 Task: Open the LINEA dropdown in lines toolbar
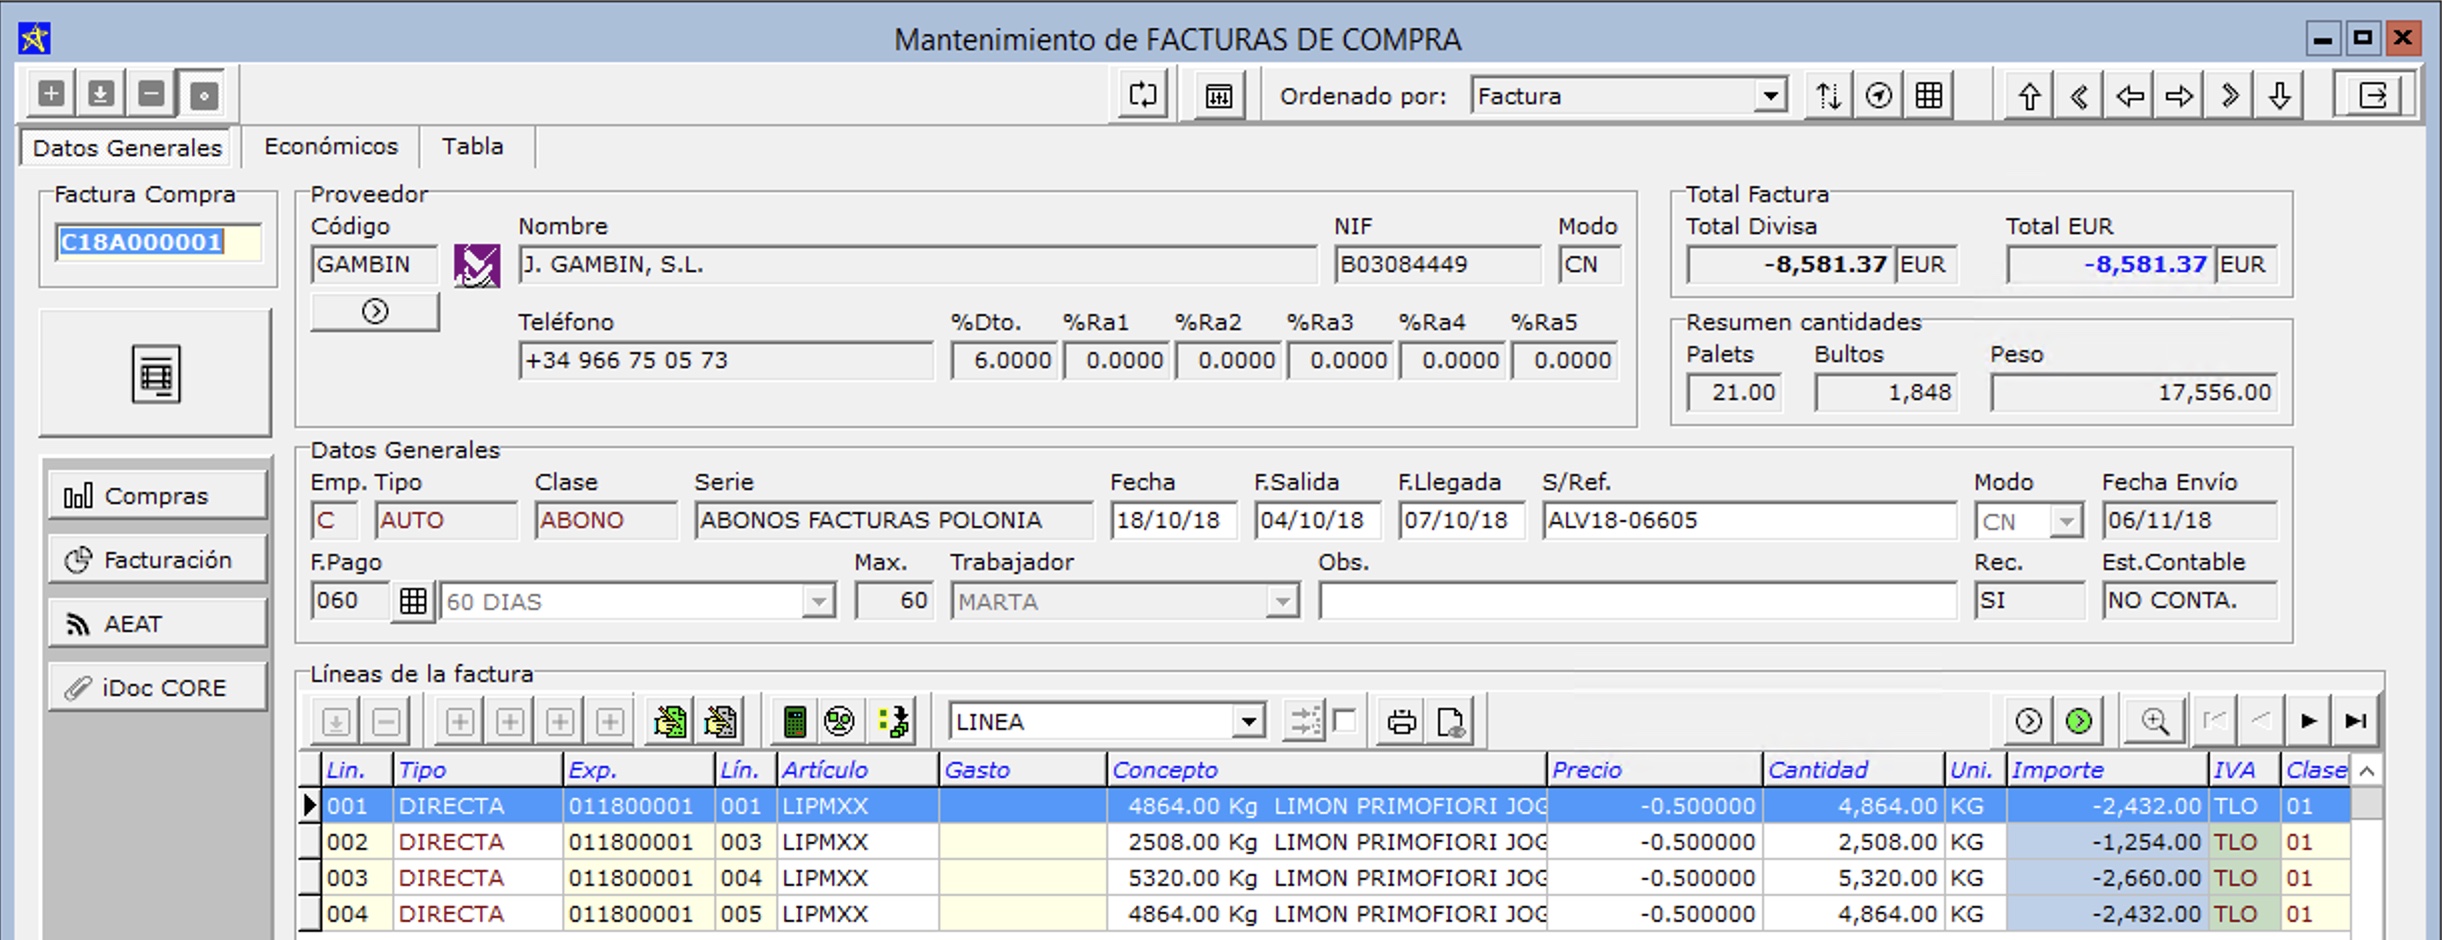1248,721
